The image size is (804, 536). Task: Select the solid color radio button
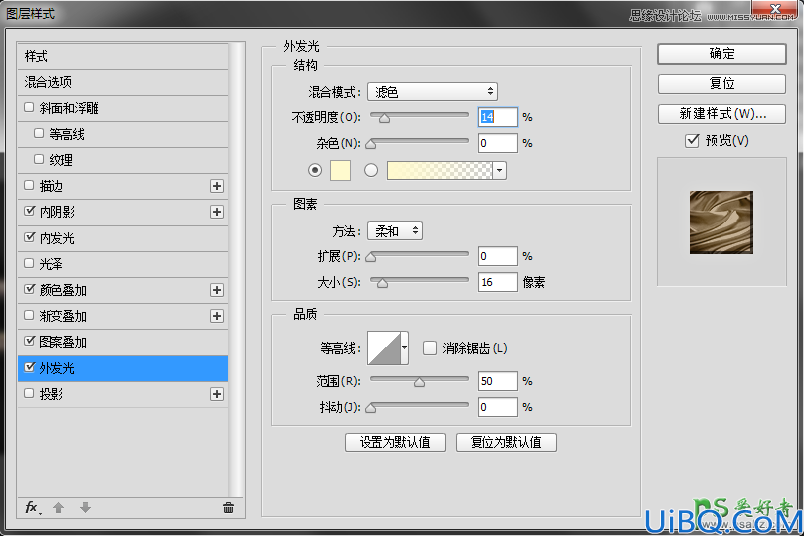coord(315,170)
